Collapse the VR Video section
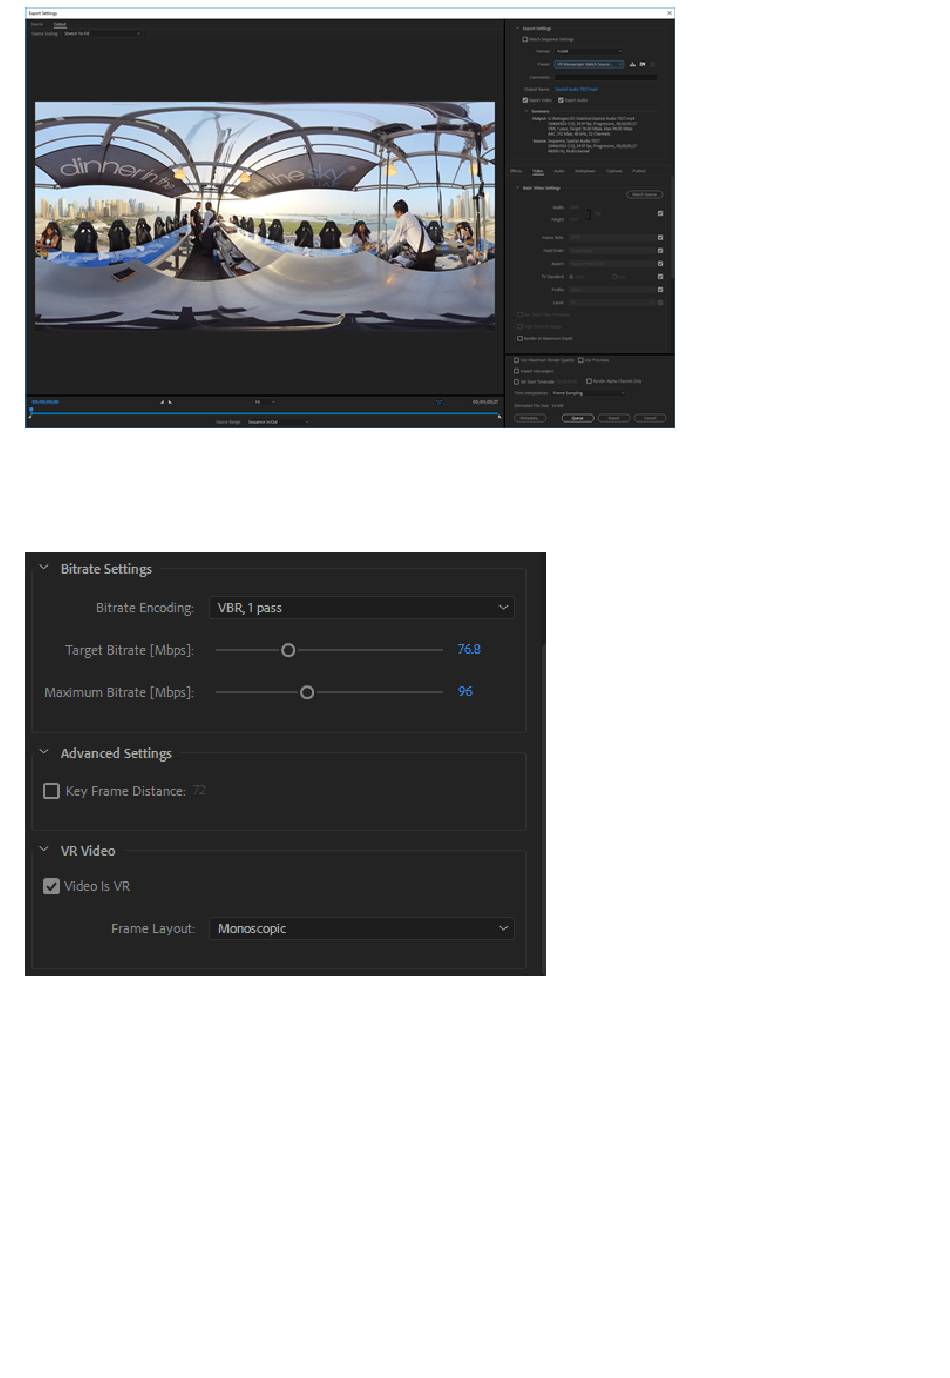The height and width of the screenshot is (1378, 950). [x=44, y=850]
